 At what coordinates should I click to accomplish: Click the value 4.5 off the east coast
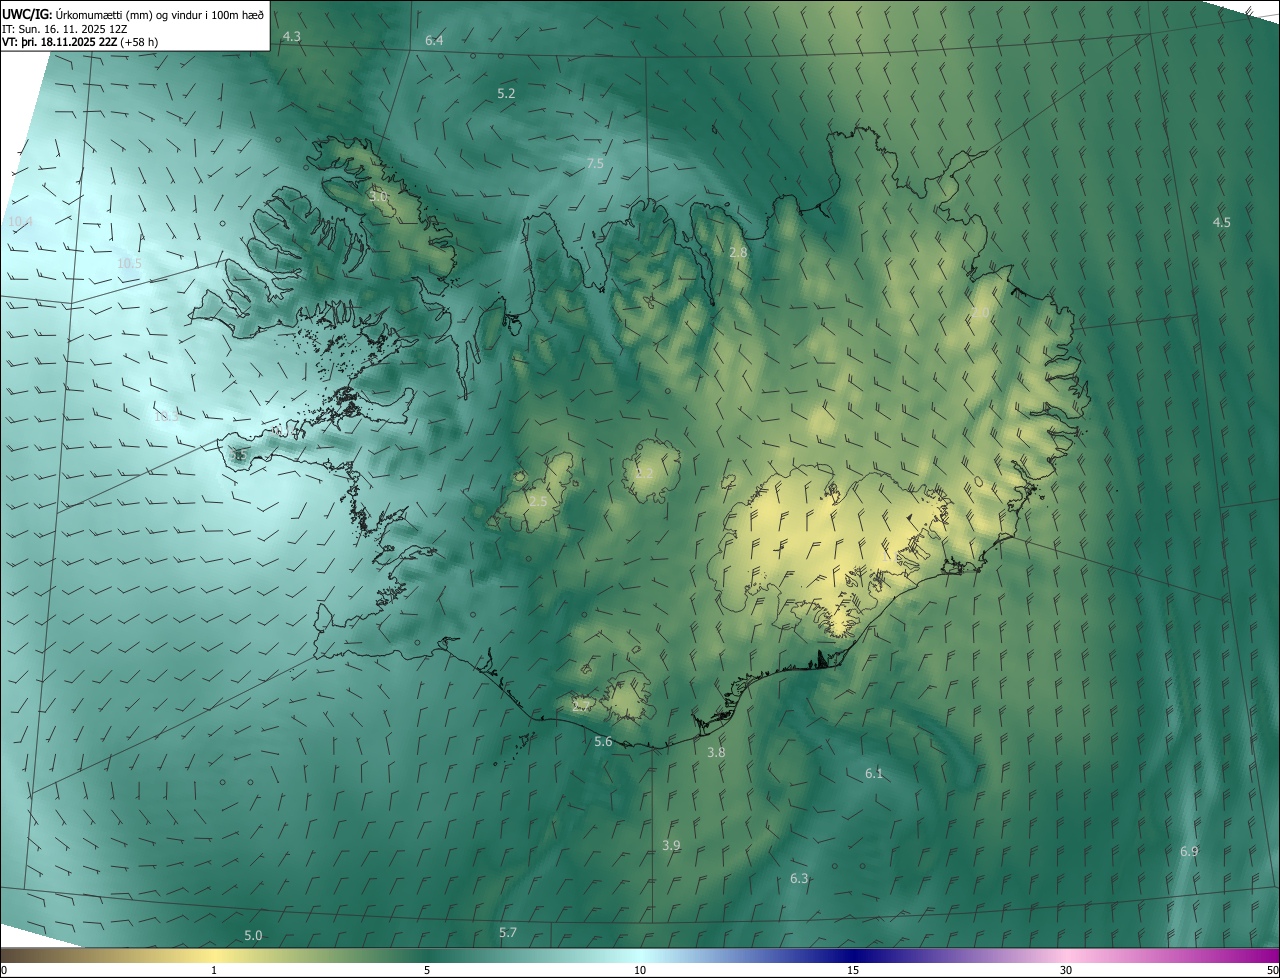point(1222,222)
